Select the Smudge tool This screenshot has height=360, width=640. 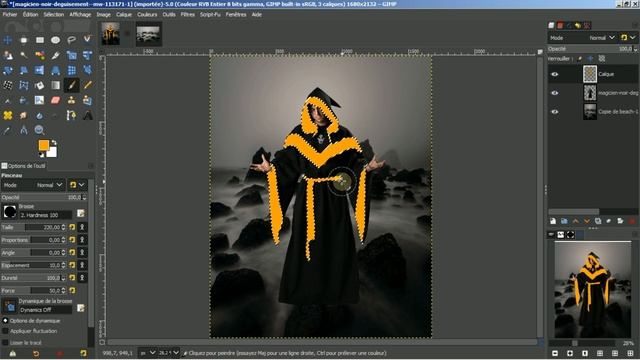24,116
